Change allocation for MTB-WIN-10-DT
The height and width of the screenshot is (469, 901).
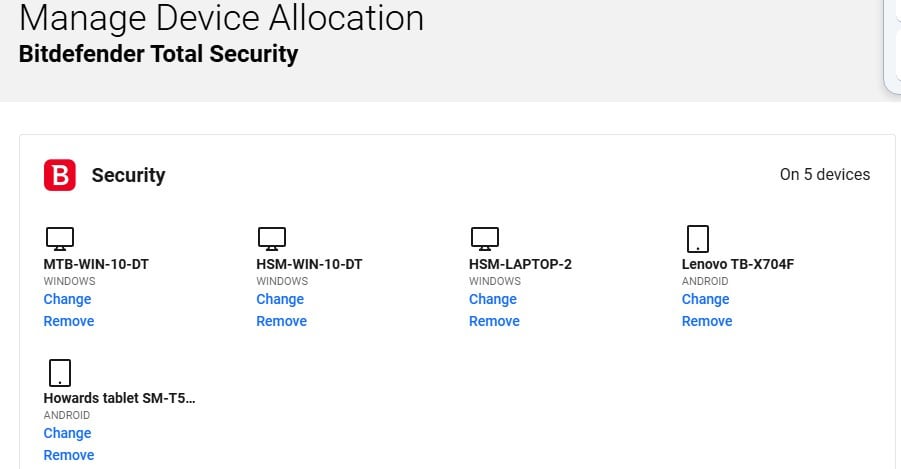(67, 299)
